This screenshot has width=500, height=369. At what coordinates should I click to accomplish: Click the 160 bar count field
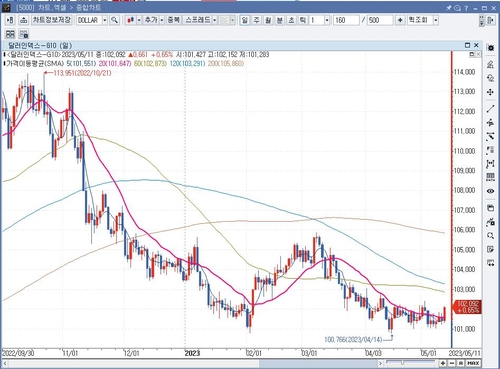click(x=346, y=20)
